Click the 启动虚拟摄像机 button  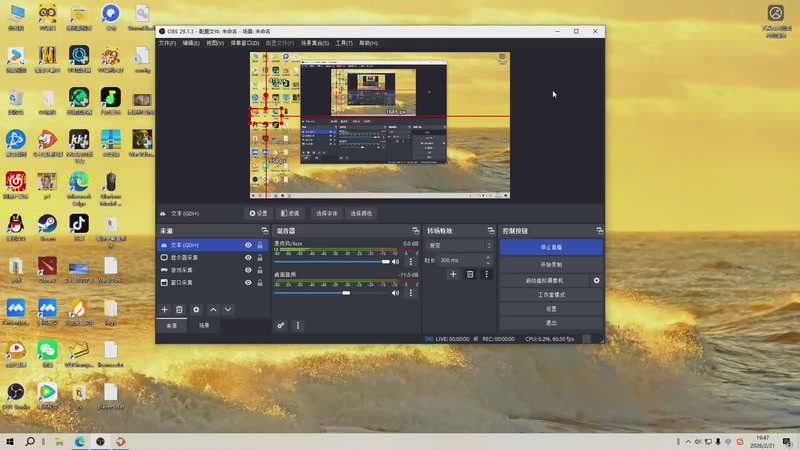tap(544, 281)
